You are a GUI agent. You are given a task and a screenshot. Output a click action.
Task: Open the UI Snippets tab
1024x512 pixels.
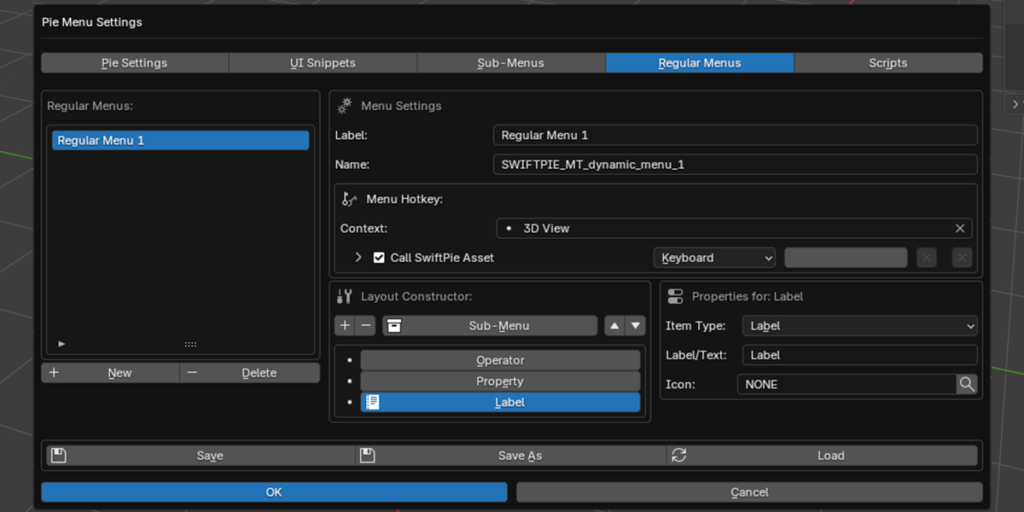(323, 63)
